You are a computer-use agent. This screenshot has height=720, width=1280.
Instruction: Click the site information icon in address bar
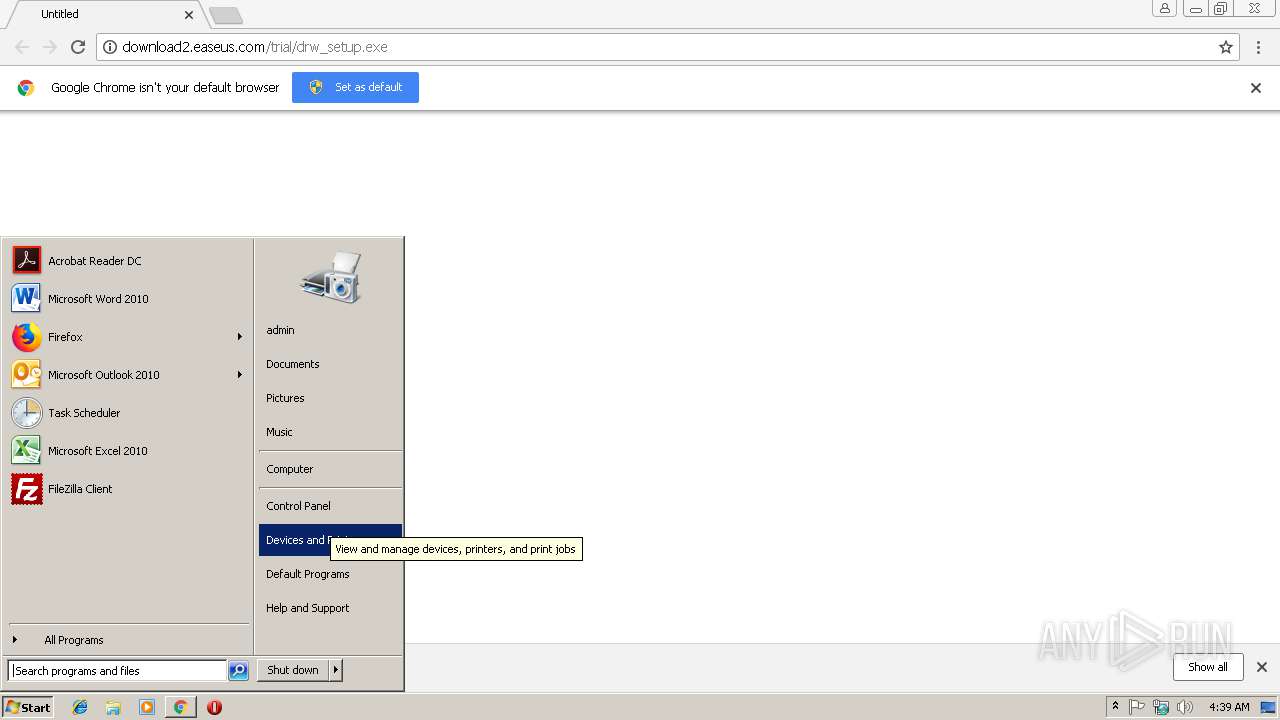110,47
